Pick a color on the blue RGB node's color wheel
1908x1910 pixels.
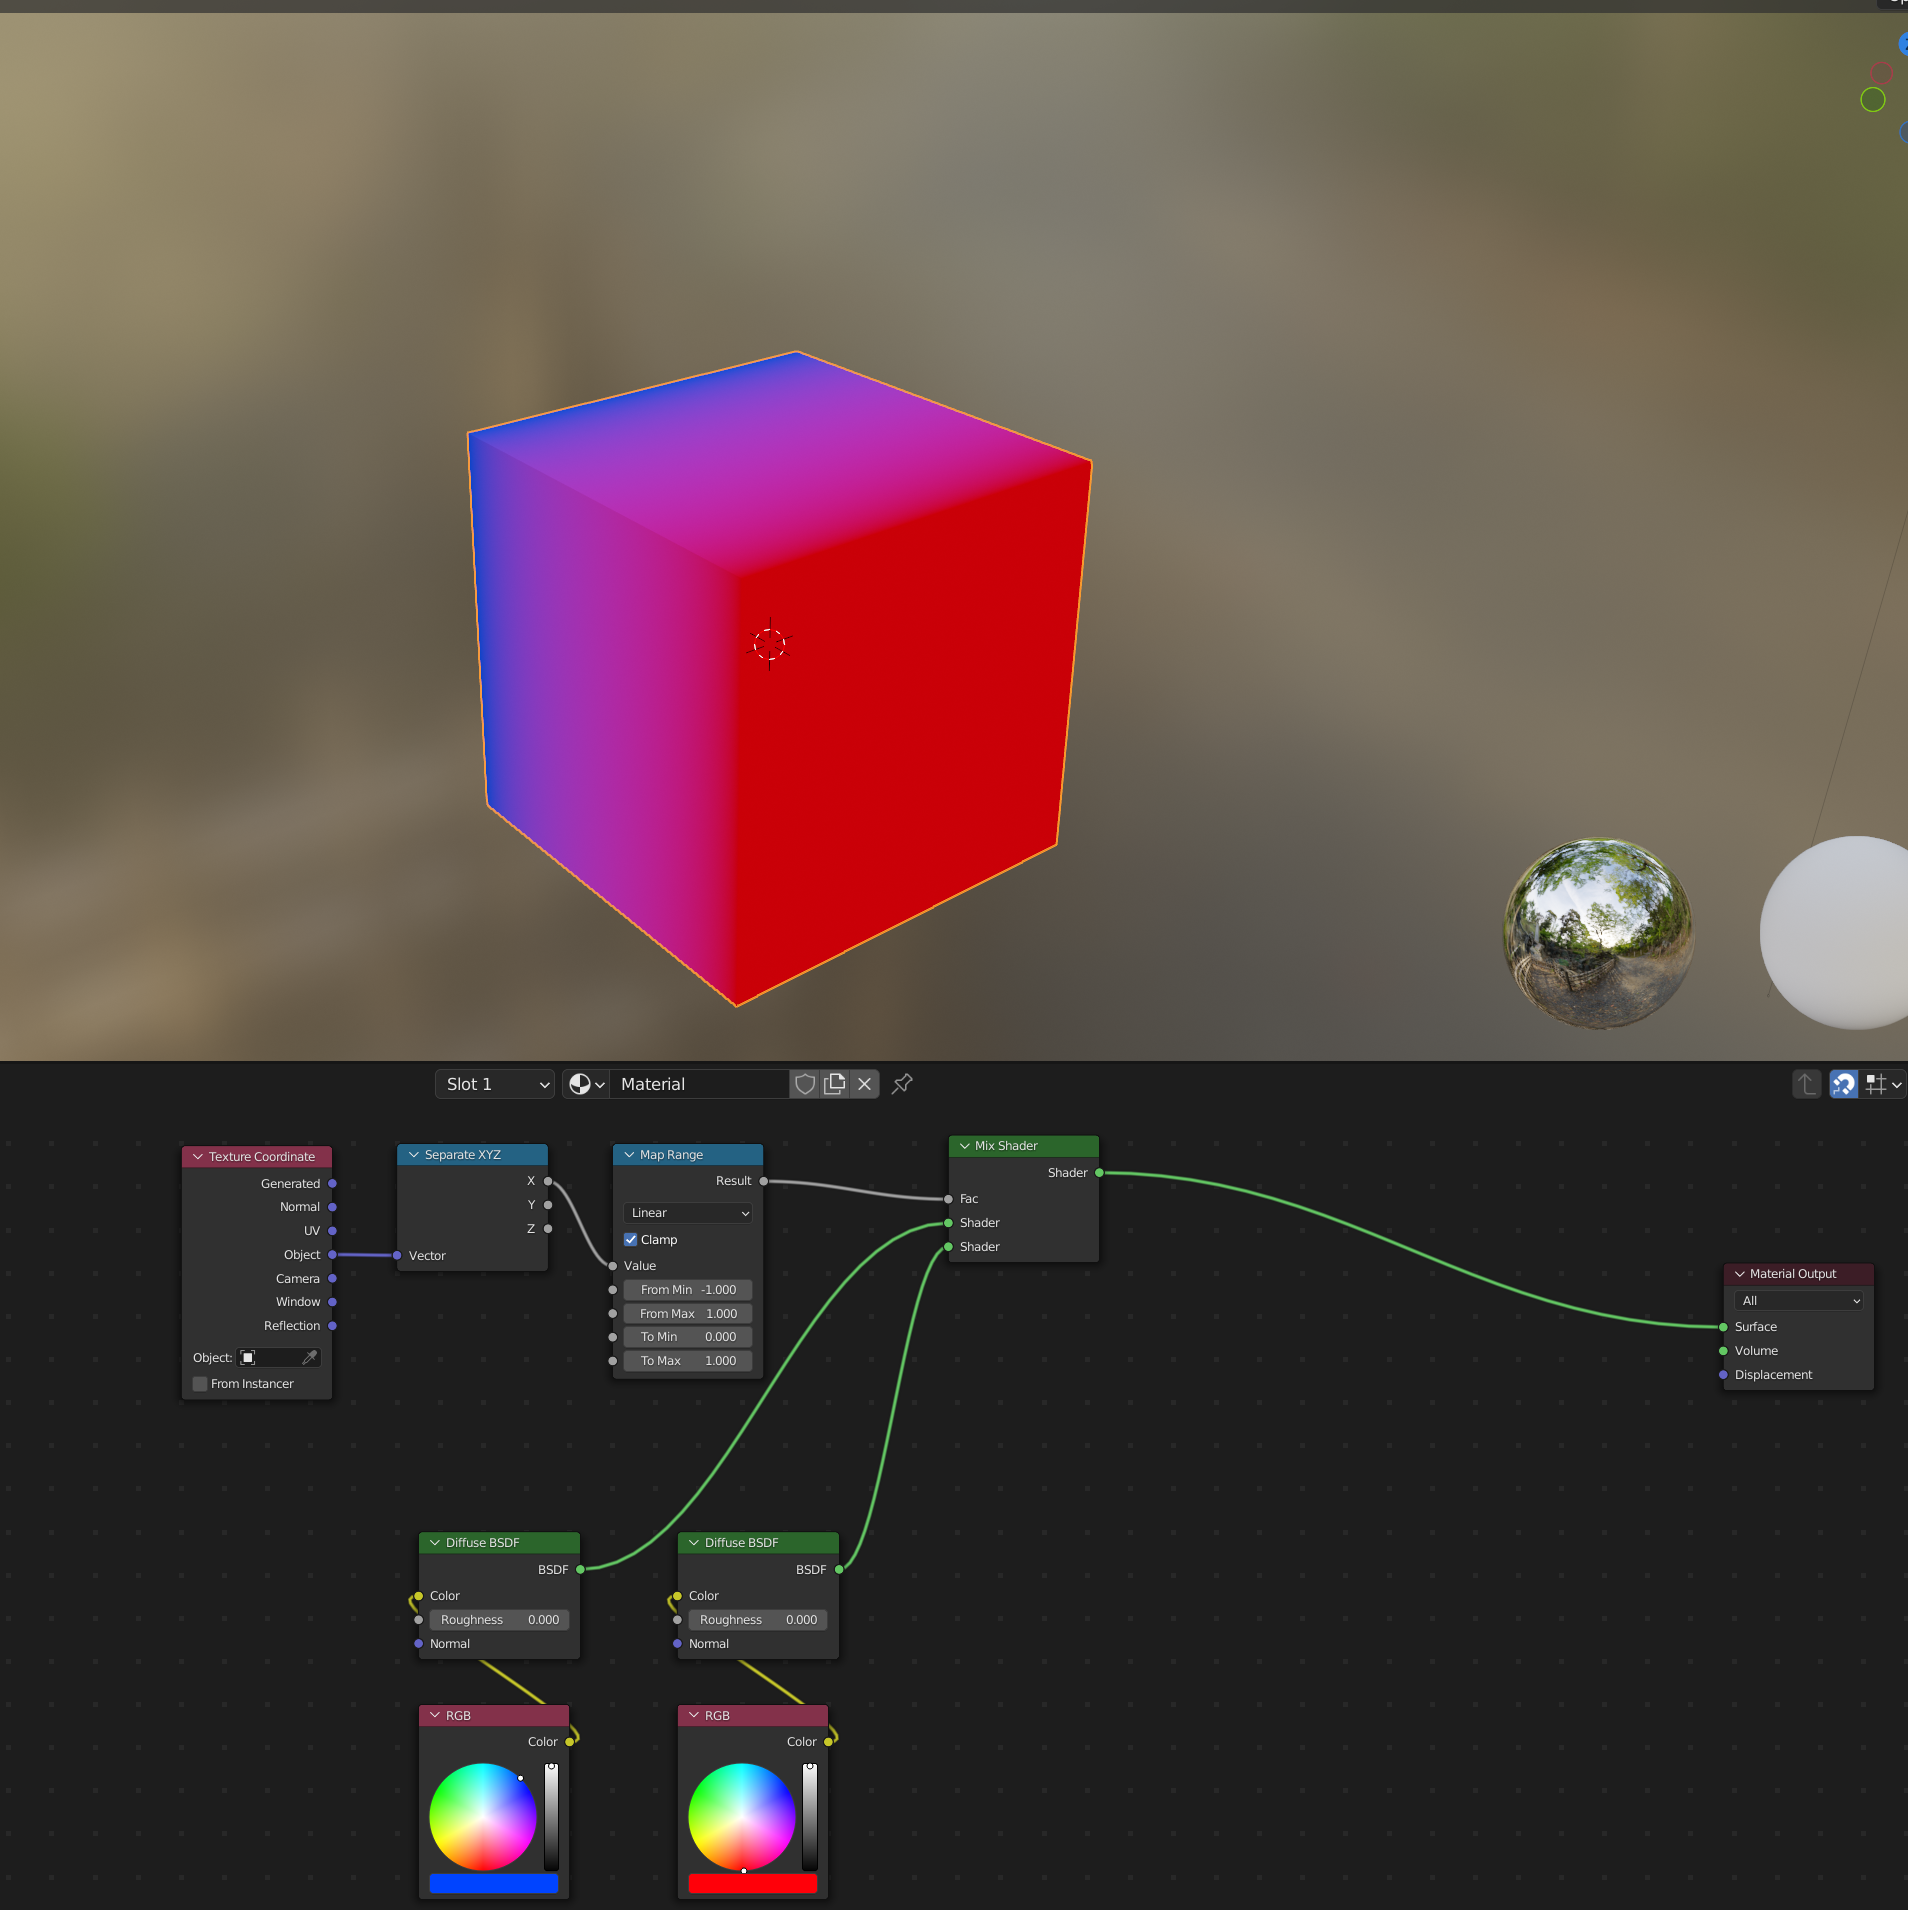click(481, 1817)
